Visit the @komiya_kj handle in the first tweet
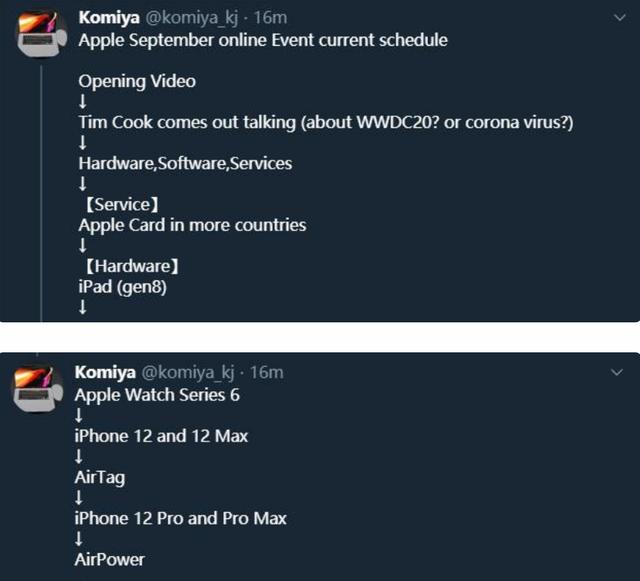 [191, 18]
